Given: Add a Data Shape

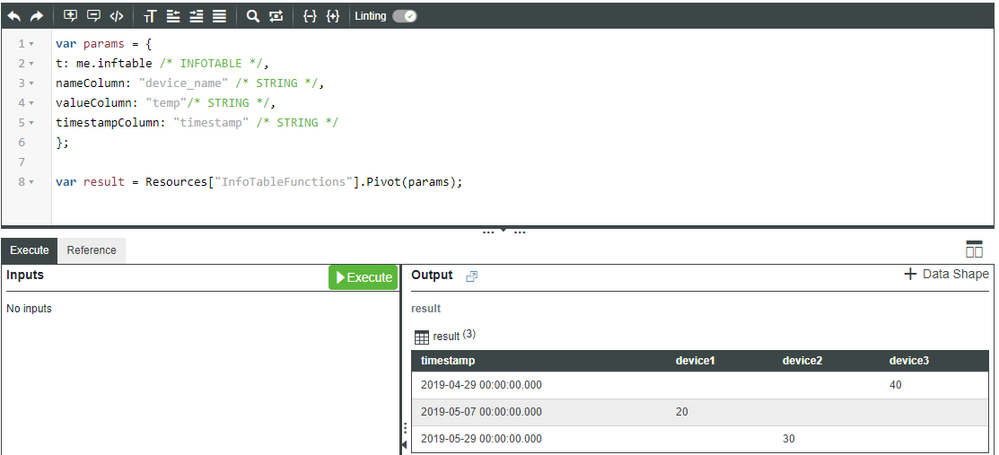Looking at the screenshot, I should point(946,274).
